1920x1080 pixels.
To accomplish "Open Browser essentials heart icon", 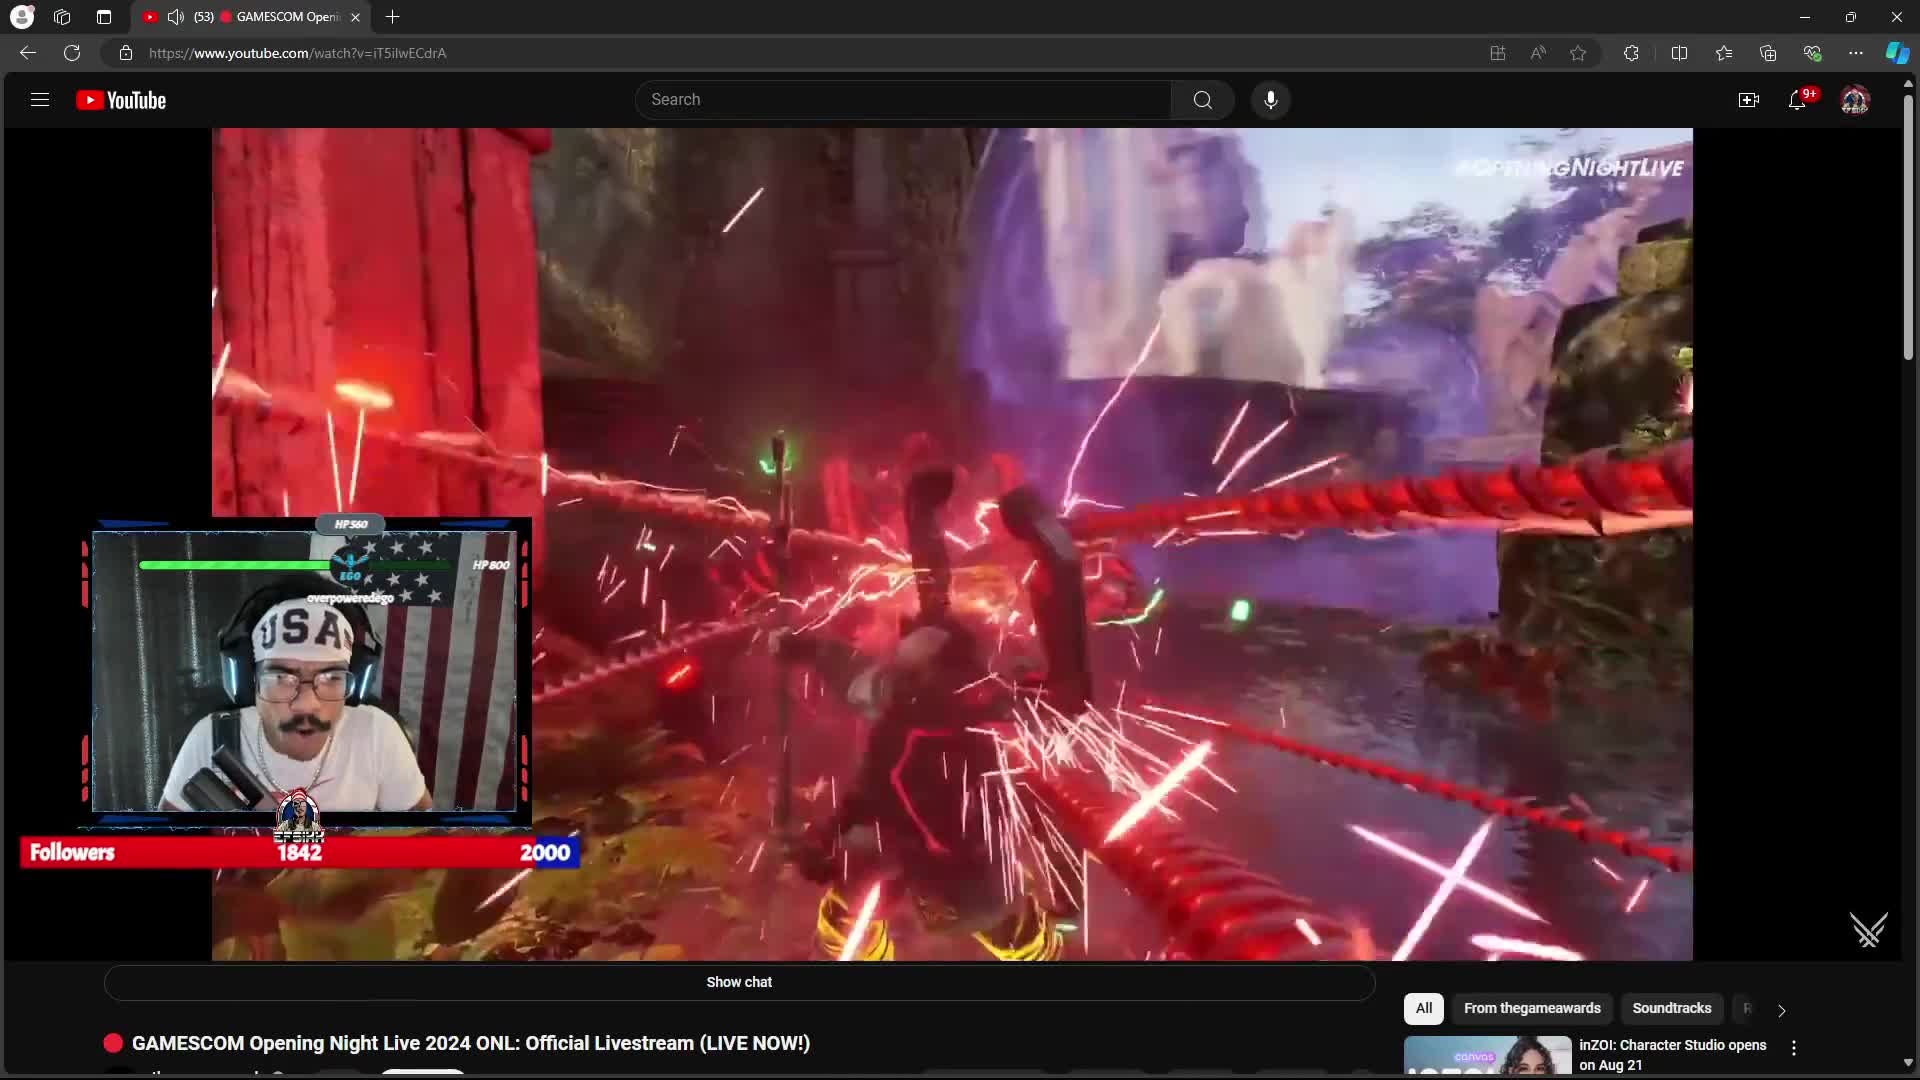I will pyautogui.click(x=1812, y=53).
